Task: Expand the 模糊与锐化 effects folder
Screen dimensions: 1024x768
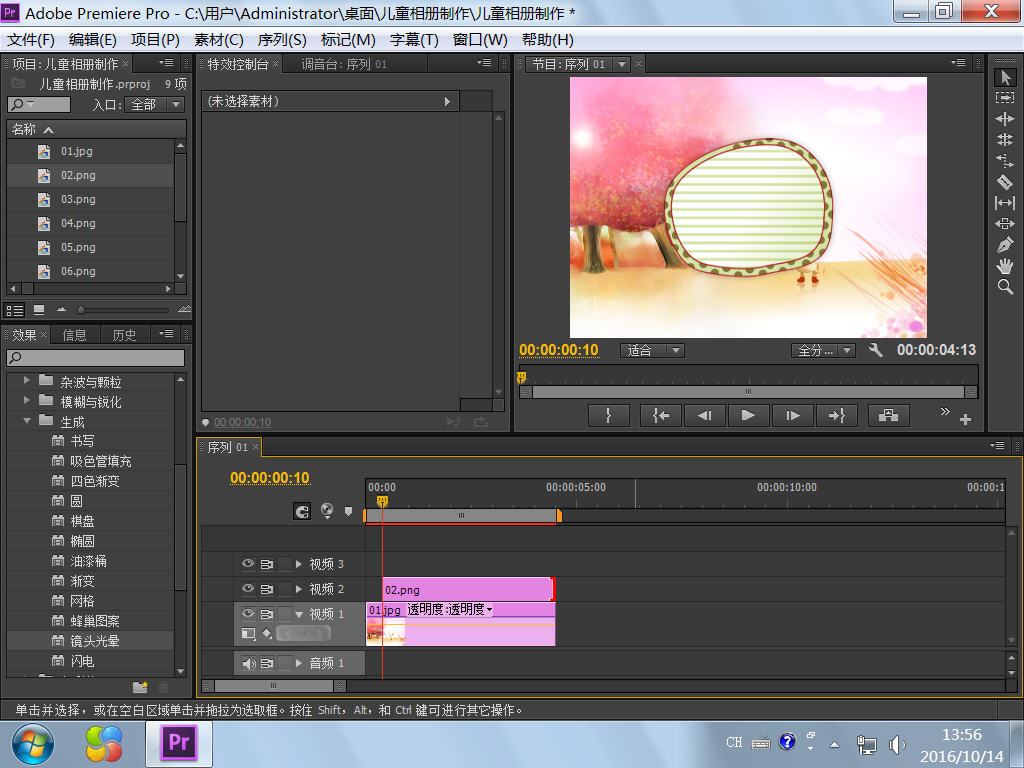Action: coord(27,400)
